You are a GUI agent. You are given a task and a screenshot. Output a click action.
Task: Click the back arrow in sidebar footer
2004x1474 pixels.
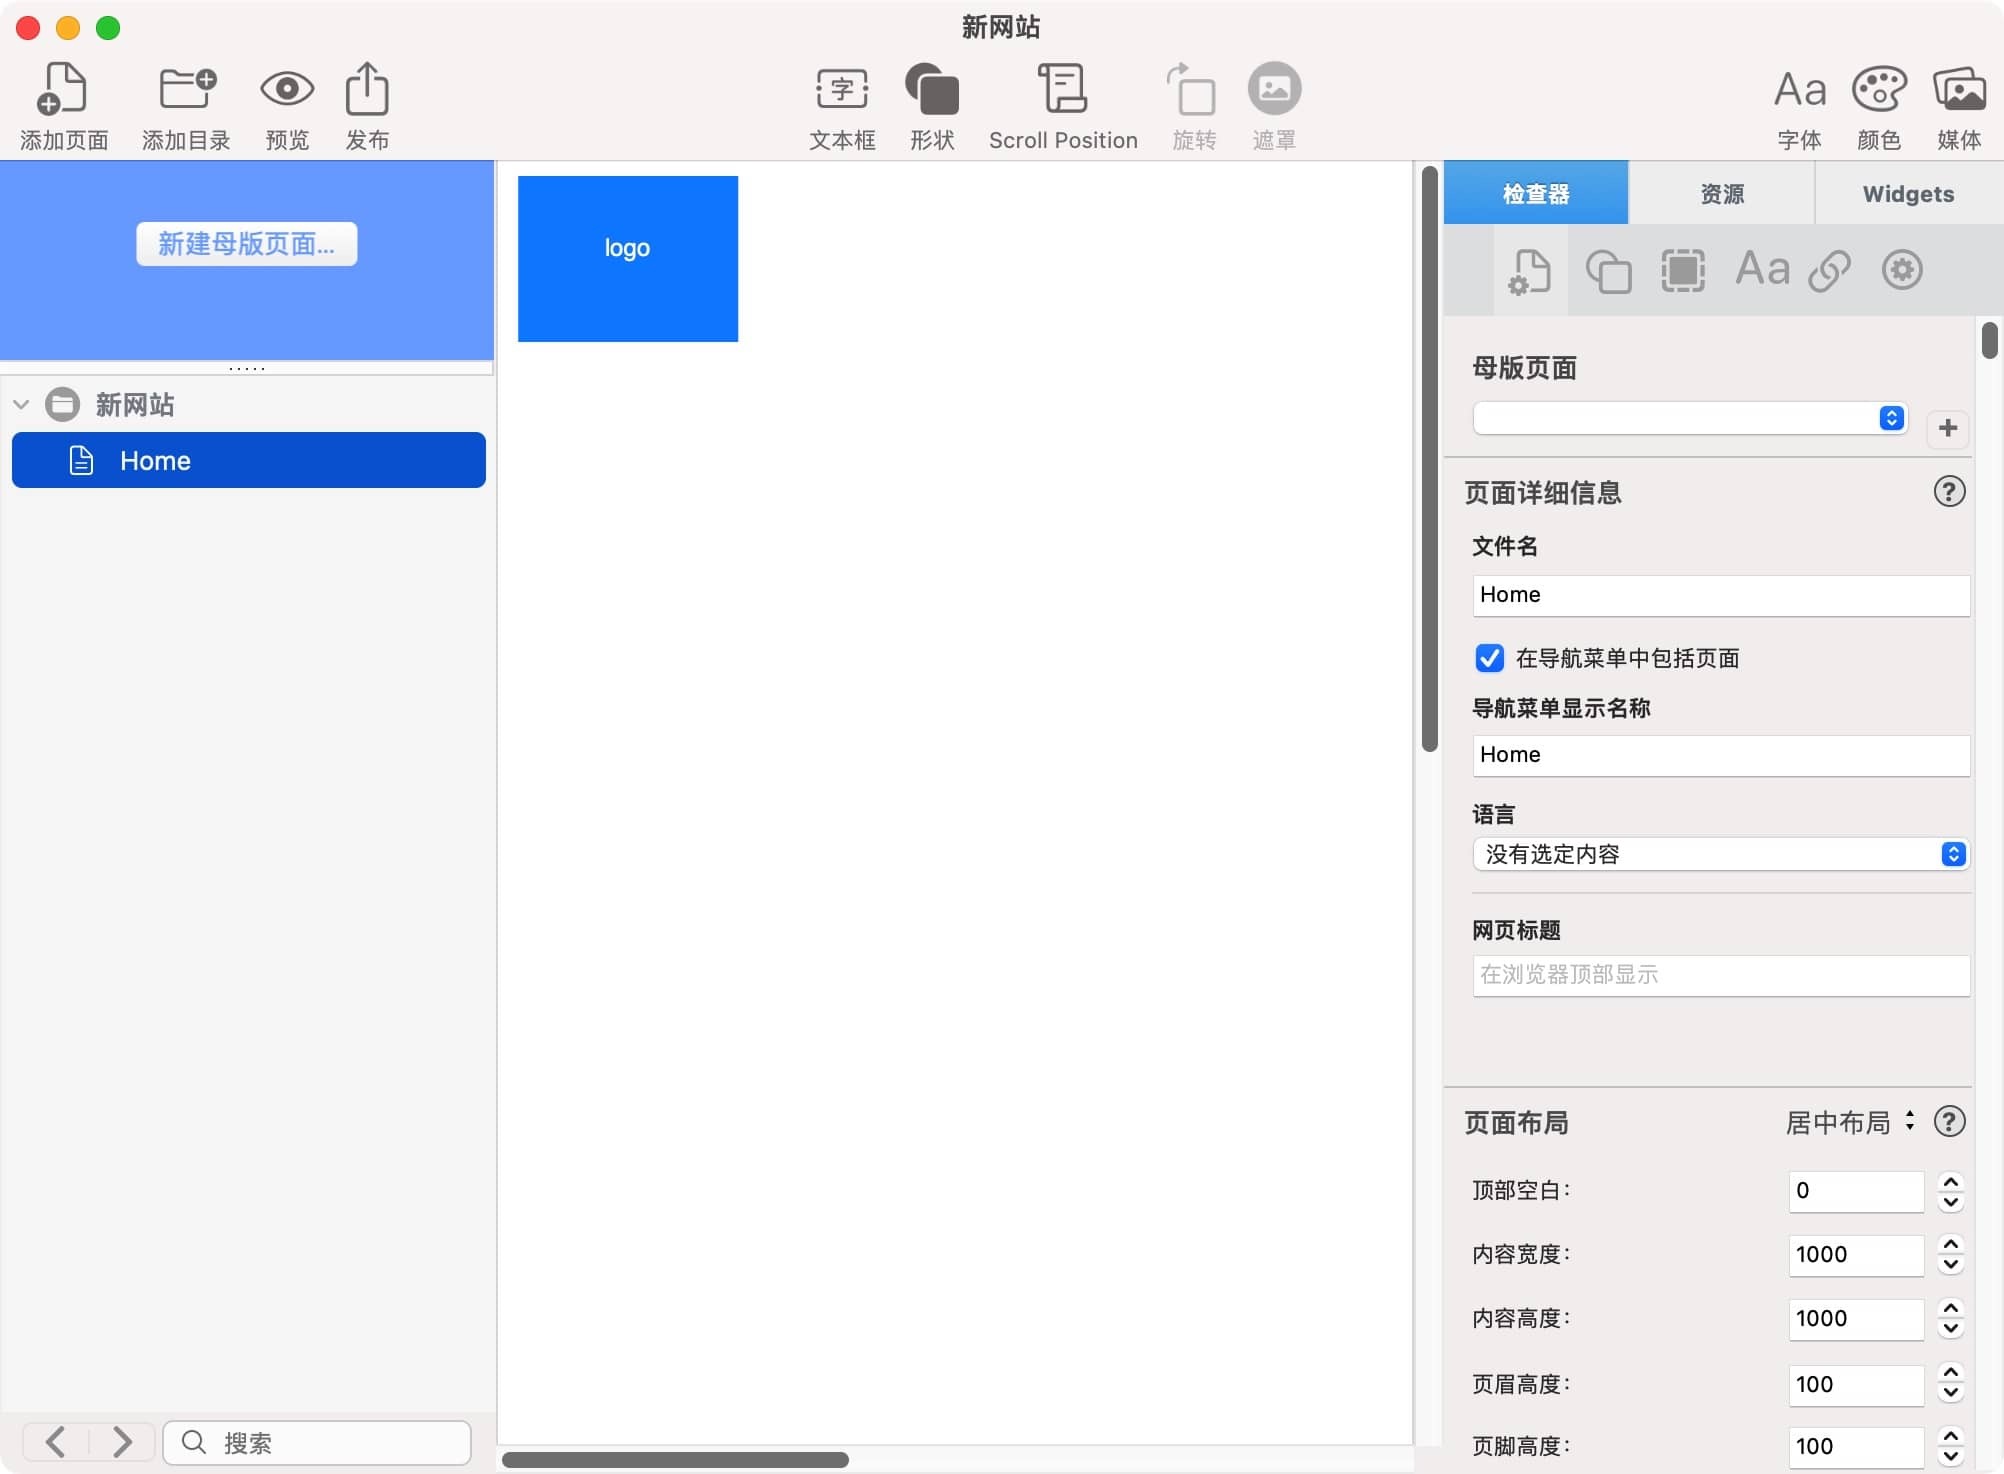point(56,1442)
